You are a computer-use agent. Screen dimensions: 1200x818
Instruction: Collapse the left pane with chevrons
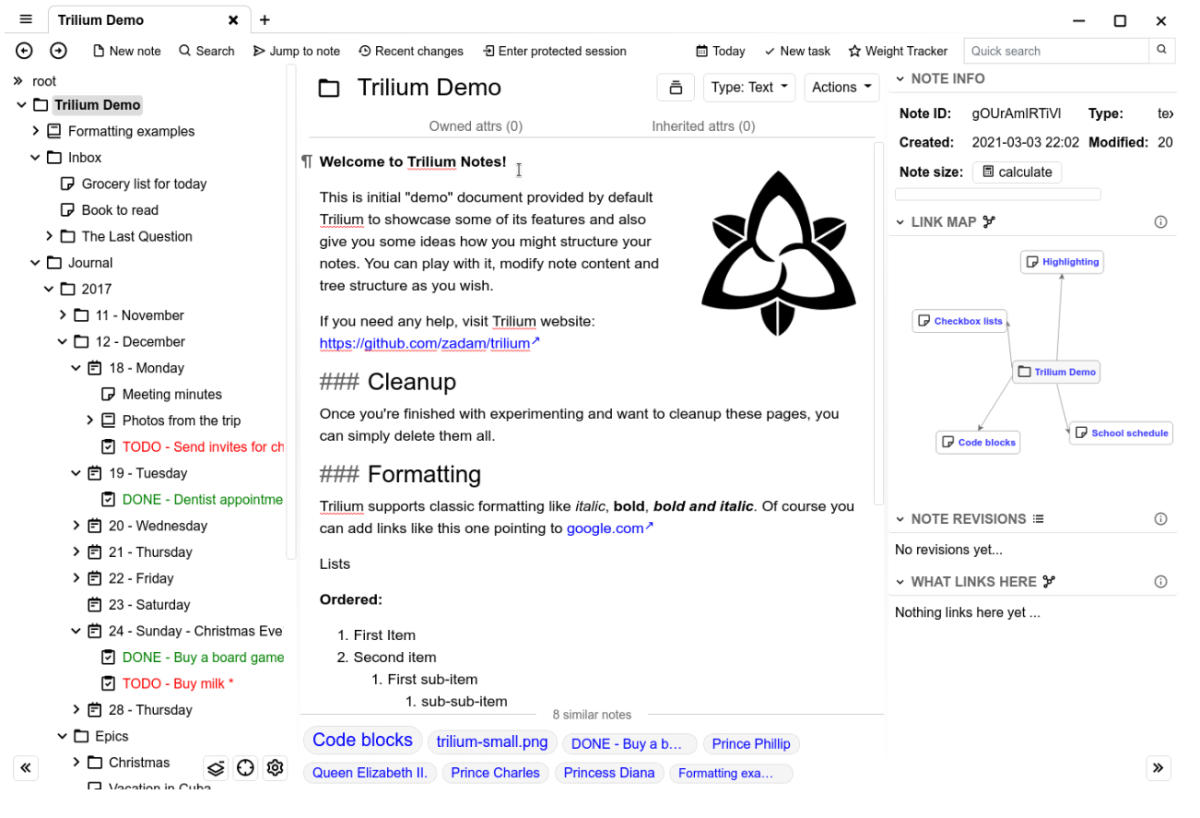[25, 768]
